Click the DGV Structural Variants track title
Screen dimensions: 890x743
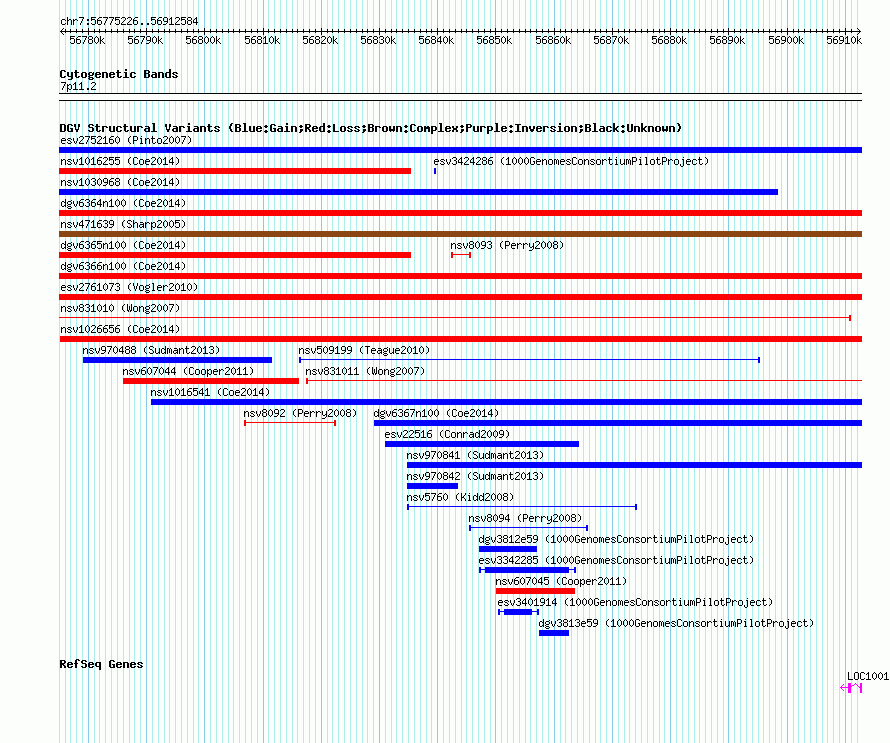coord(370,128)
